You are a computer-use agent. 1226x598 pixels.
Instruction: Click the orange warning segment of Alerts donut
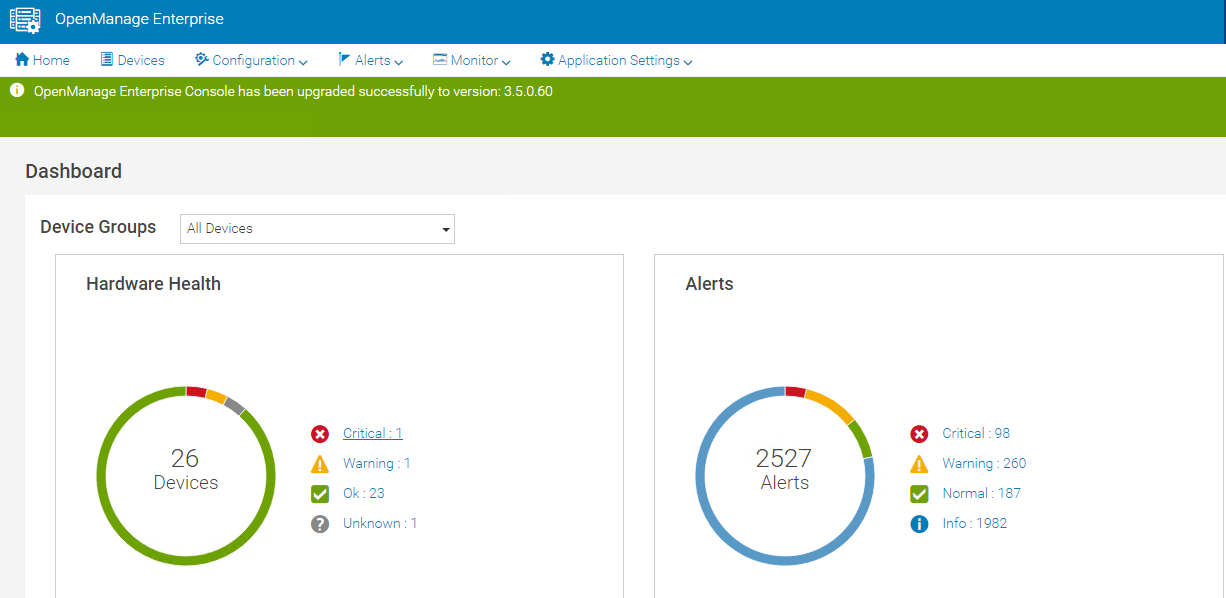[x=830, y=405]
